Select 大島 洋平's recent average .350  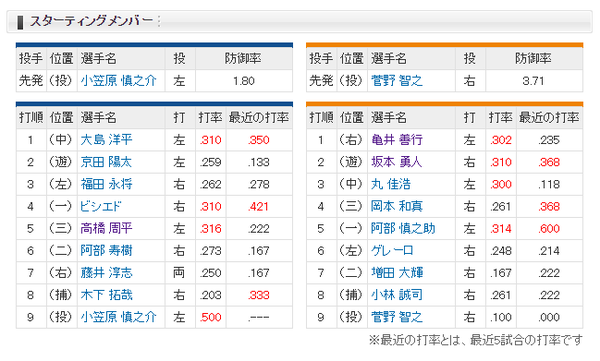[259, 140]
